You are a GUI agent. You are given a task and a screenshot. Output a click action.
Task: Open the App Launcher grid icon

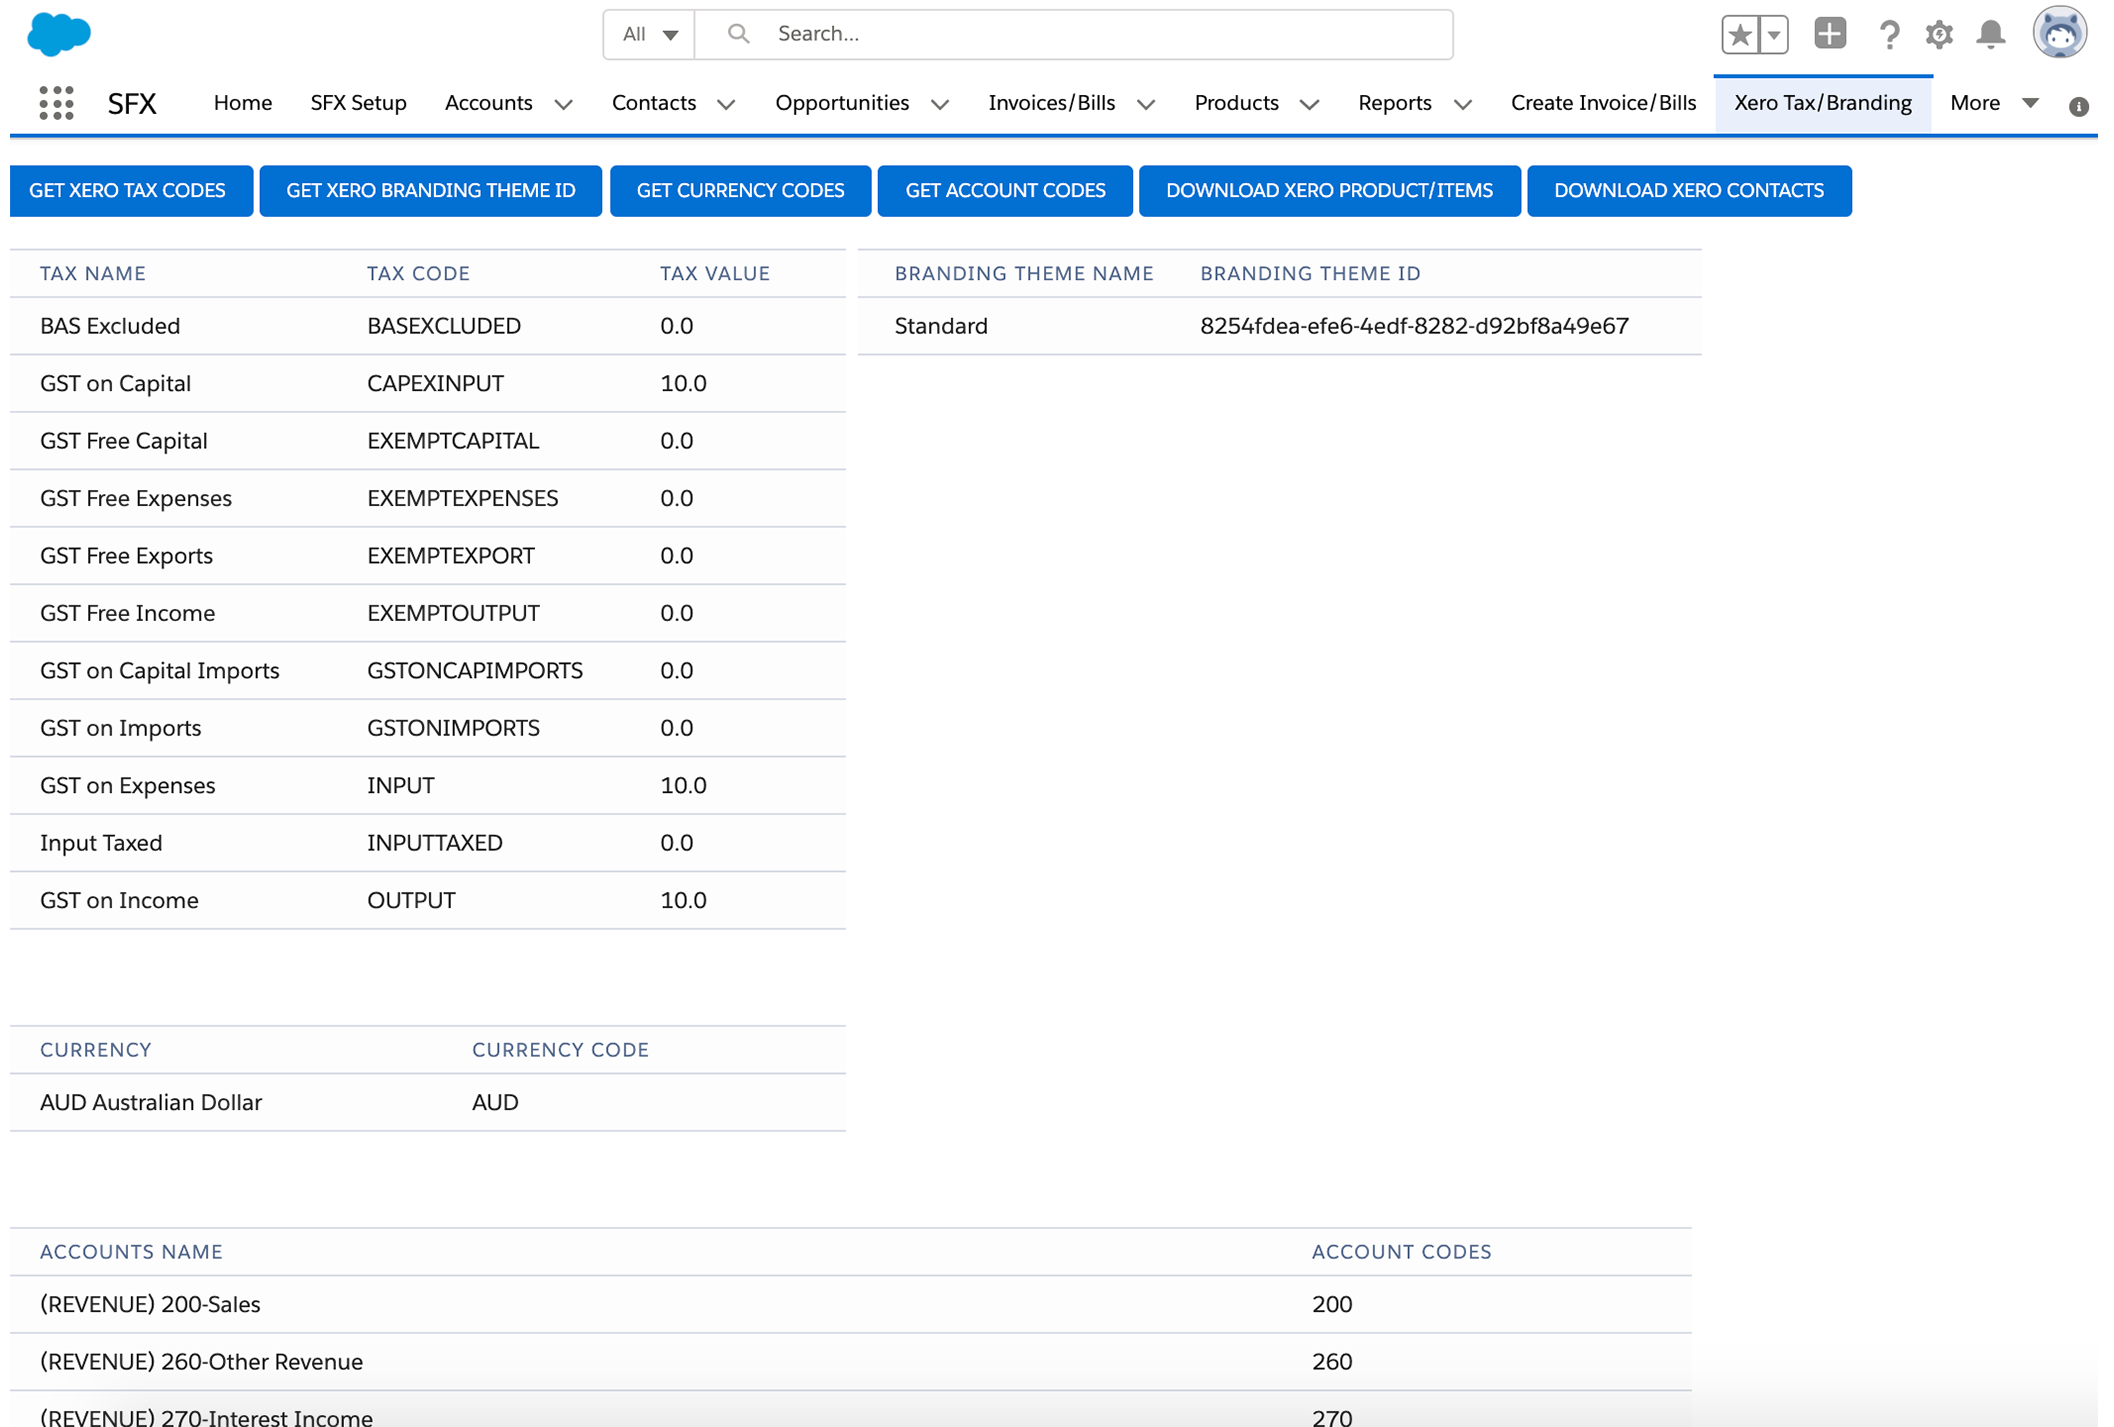tap(56, 103)
